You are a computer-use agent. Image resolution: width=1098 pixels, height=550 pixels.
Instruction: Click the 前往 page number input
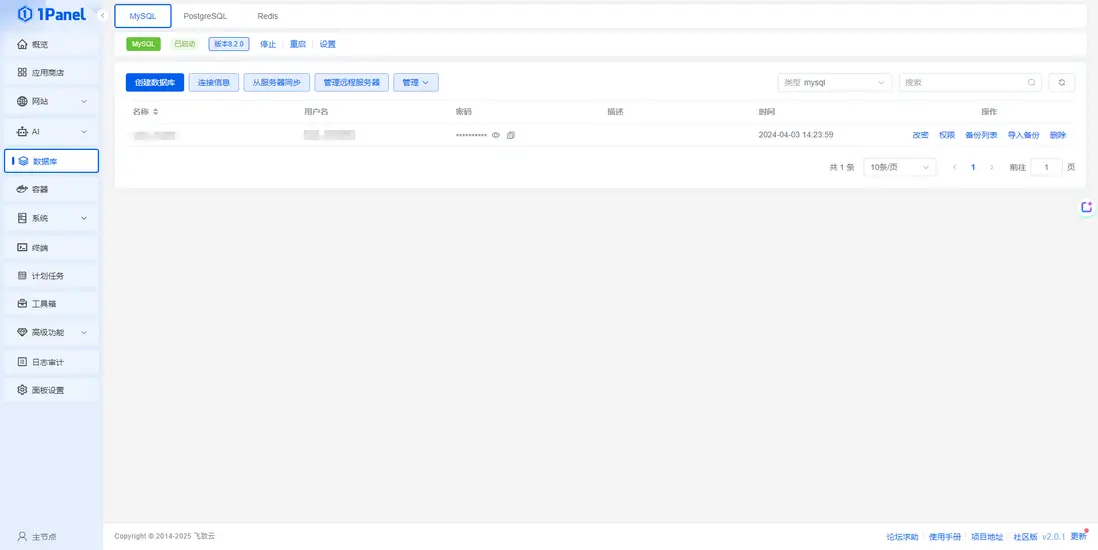[x=1047, y=167]
